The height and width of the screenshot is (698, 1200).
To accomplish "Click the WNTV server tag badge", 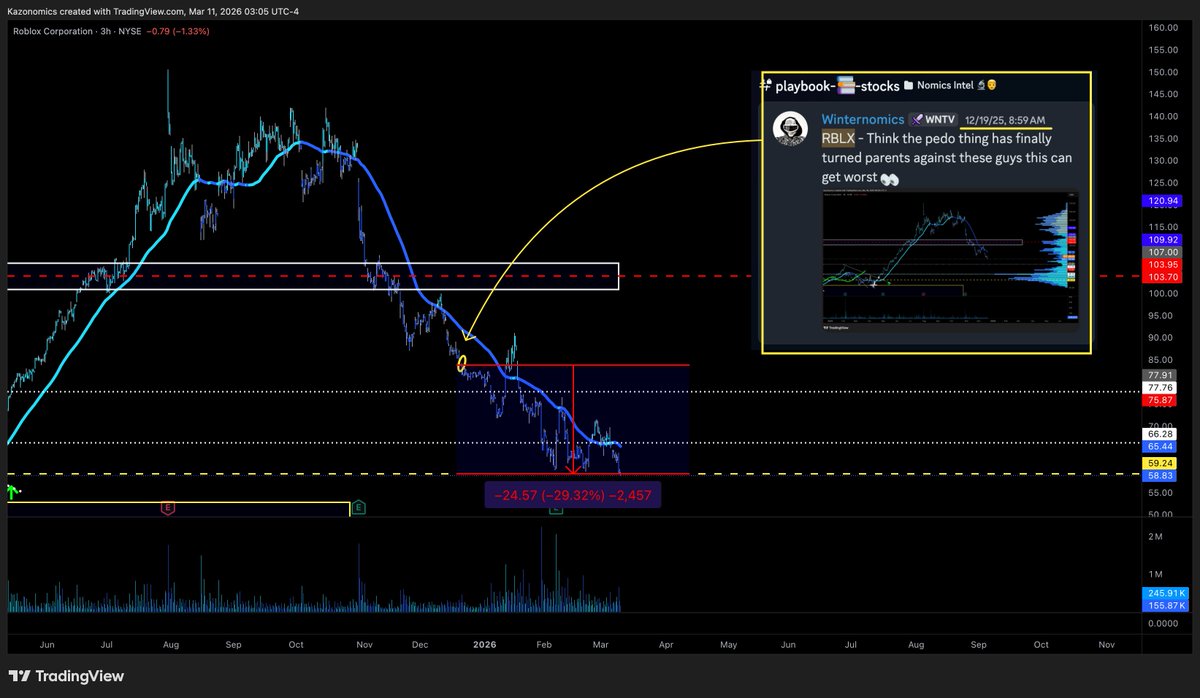I will [x=932, y=120].
